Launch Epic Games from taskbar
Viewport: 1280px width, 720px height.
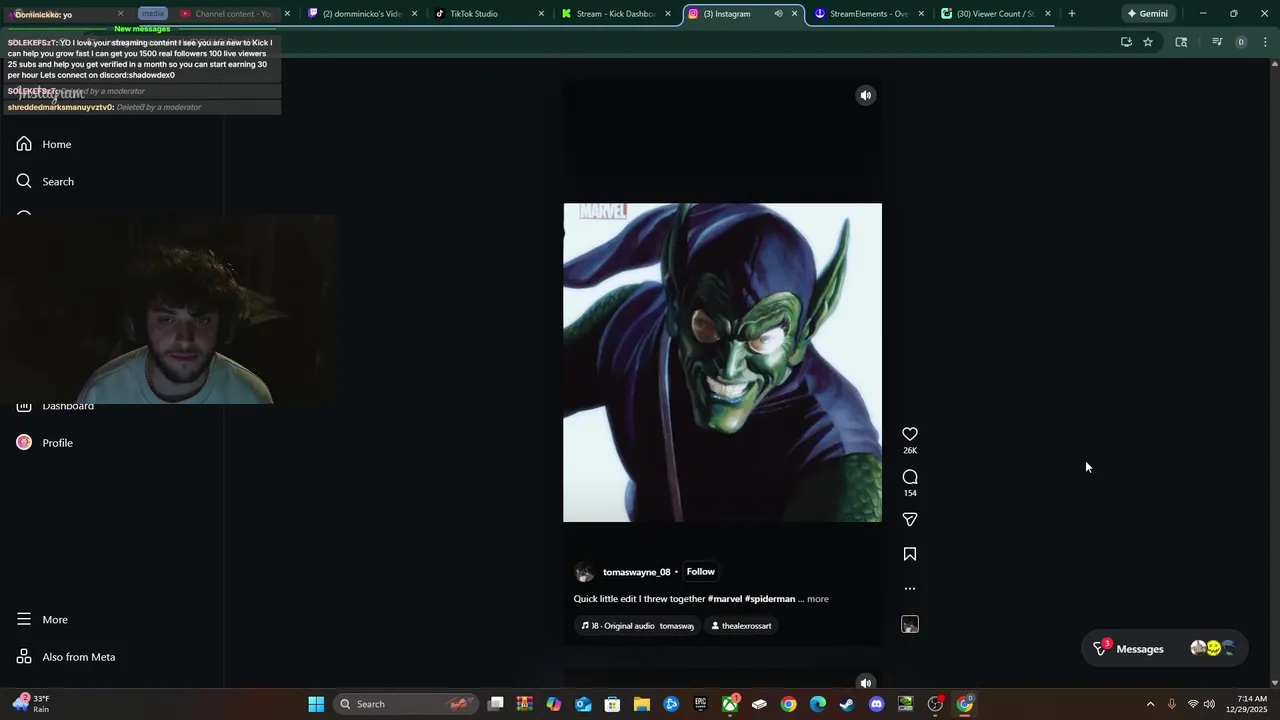(701, 704)
